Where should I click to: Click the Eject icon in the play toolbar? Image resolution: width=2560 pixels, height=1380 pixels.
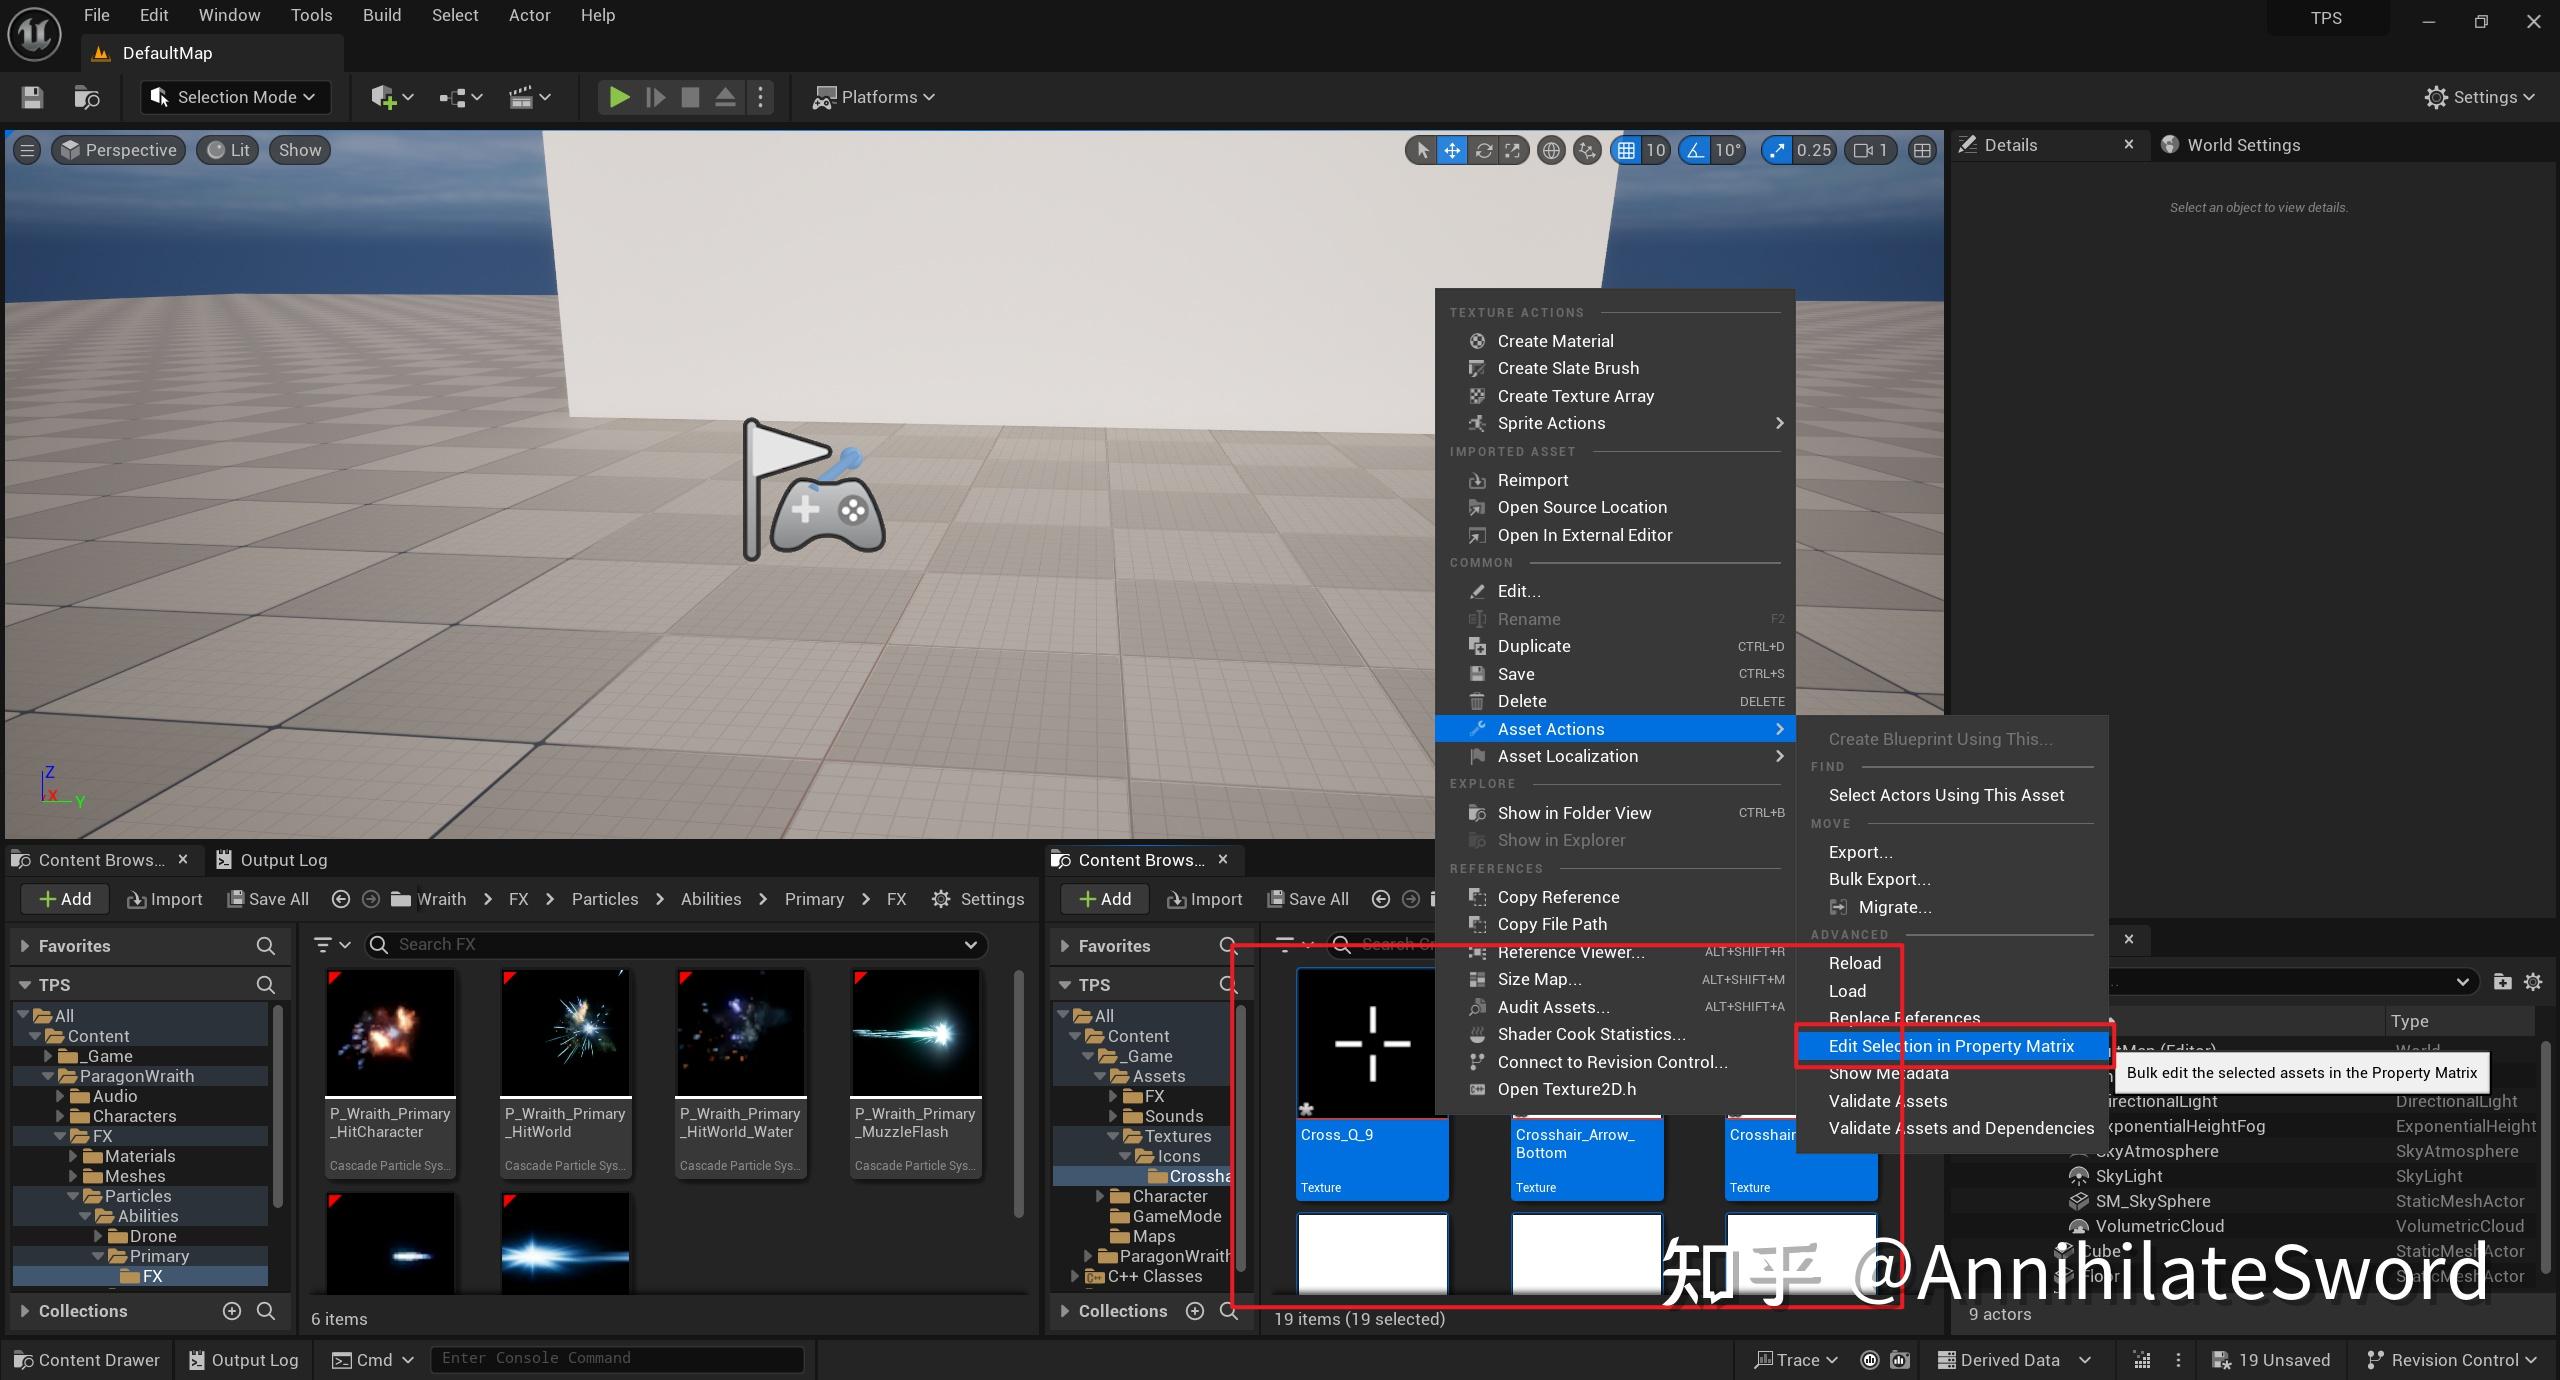point(726,97)
